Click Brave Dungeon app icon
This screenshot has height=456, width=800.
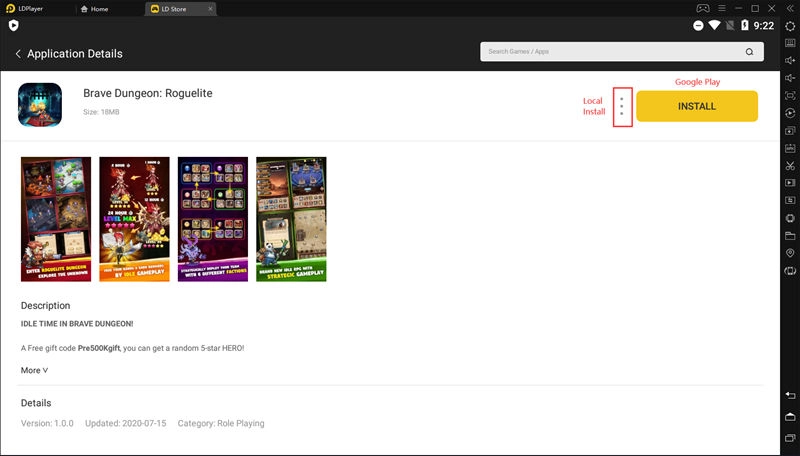(40, 105)
